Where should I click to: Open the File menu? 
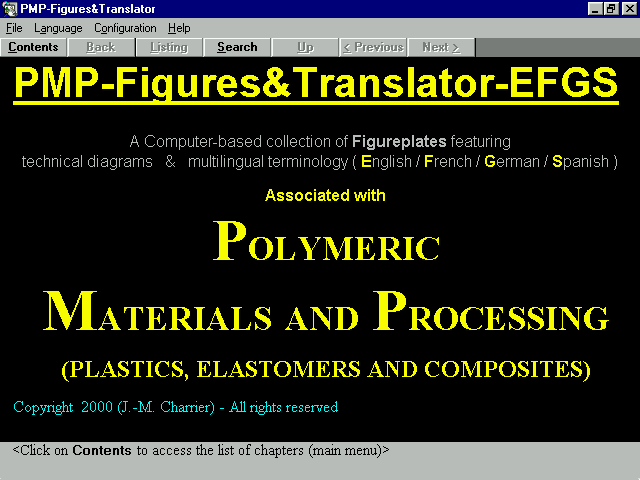pyautogui.click(x=14, y=28)
